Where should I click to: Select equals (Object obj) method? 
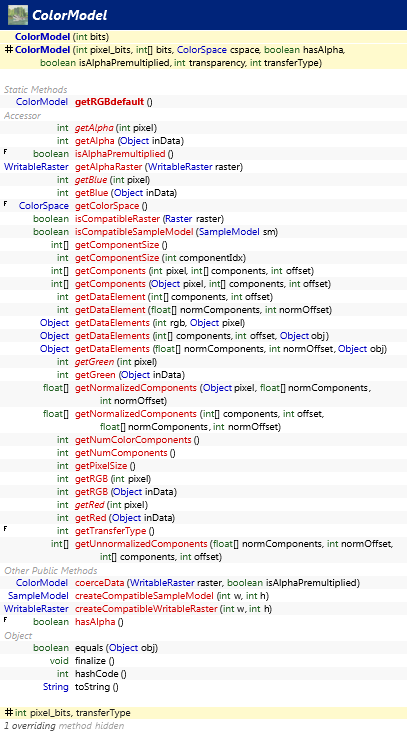(x=116, y=648)
